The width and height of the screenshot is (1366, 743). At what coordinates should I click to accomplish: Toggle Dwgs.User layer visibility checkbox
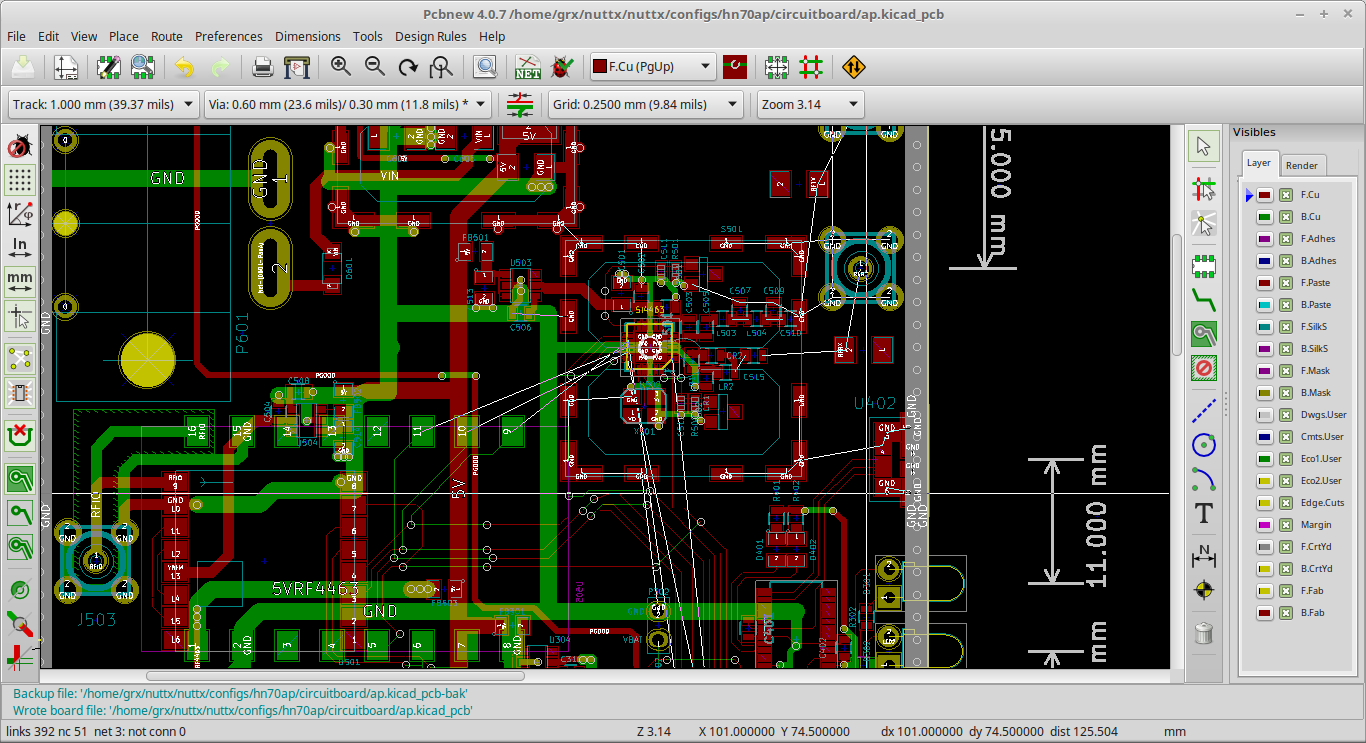click(1286, 415)
